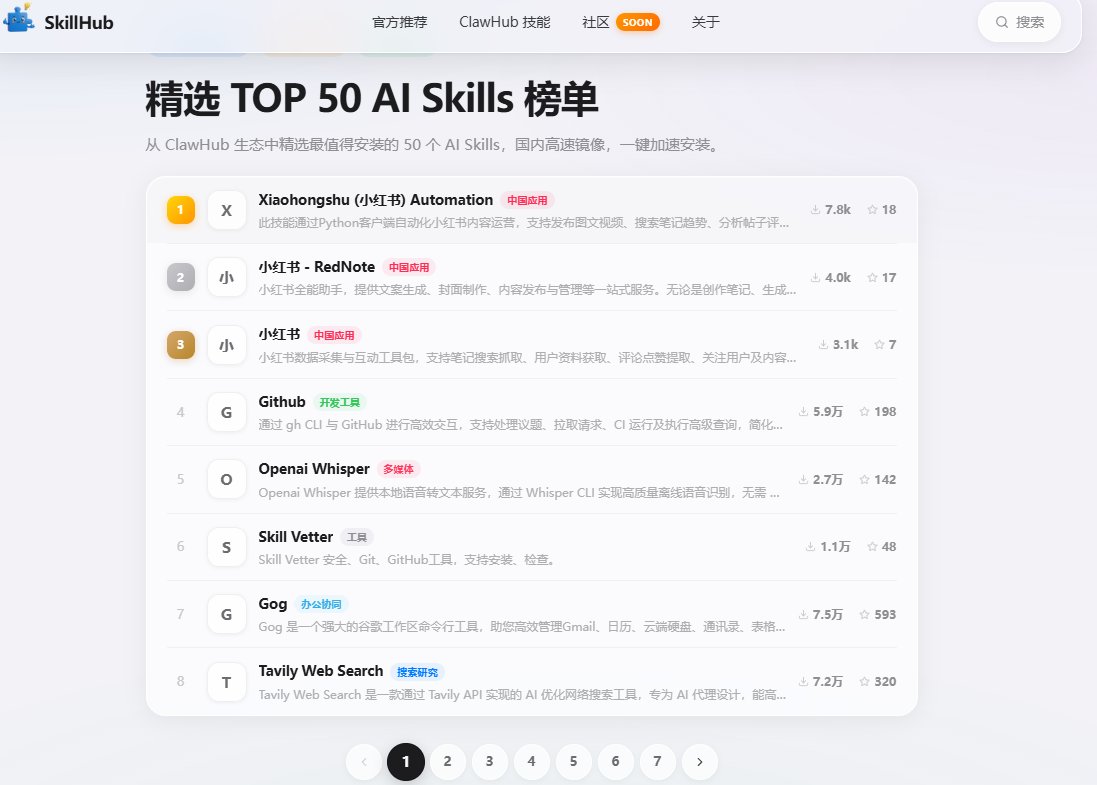Open the Gog skill title

[x=273, y=604]
